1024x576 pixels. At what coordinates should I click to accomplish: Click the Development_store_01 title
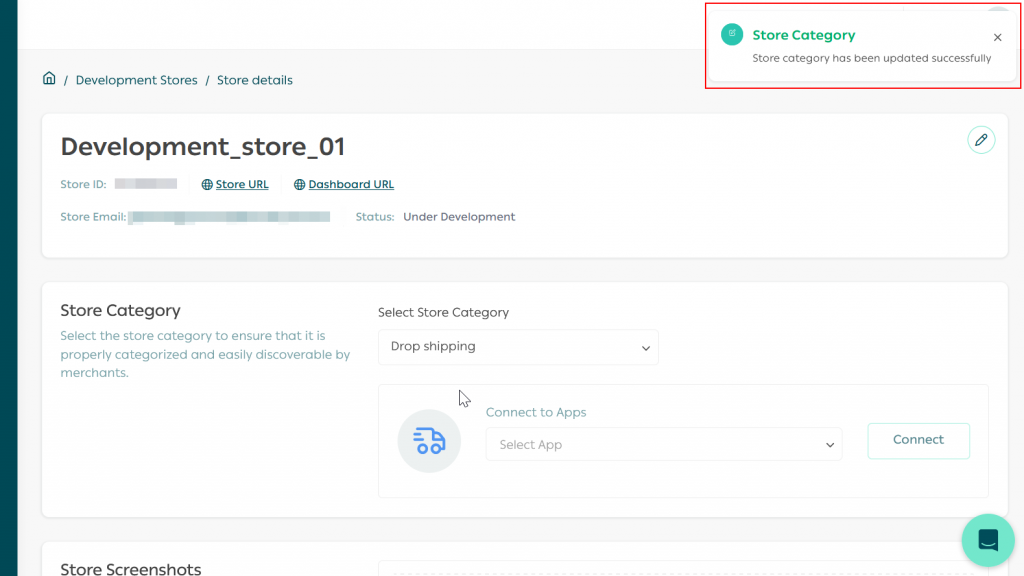click(x=203, y=146)
